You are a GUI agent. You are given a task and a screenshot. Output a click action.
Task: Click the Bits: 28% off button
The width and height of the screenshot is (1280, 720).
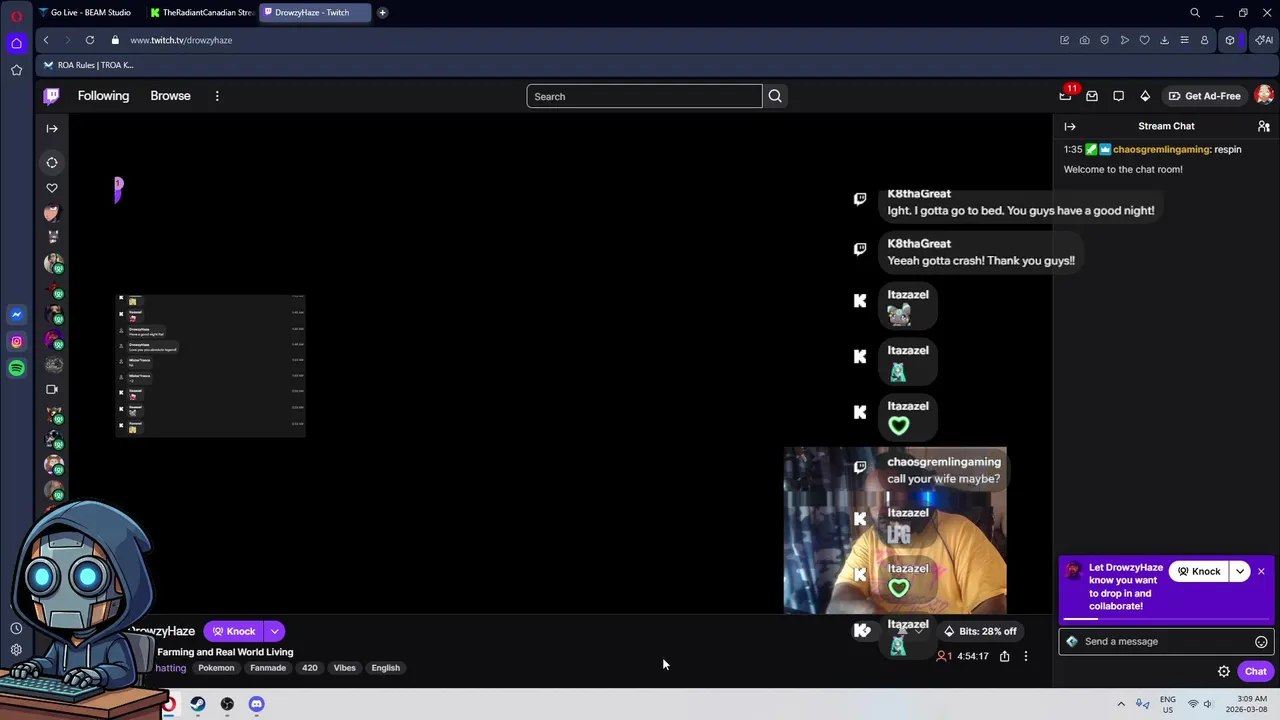point(980,631)
